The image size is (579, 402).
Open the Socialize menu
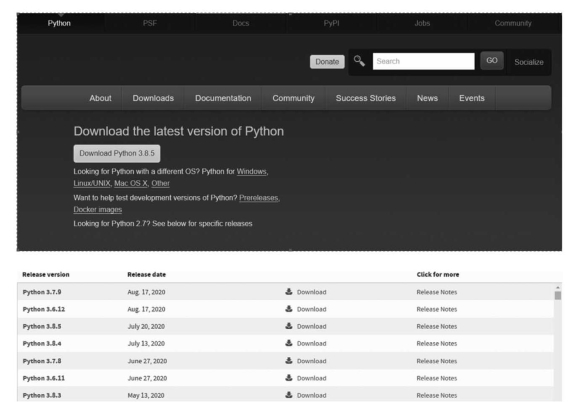[529, 62]
